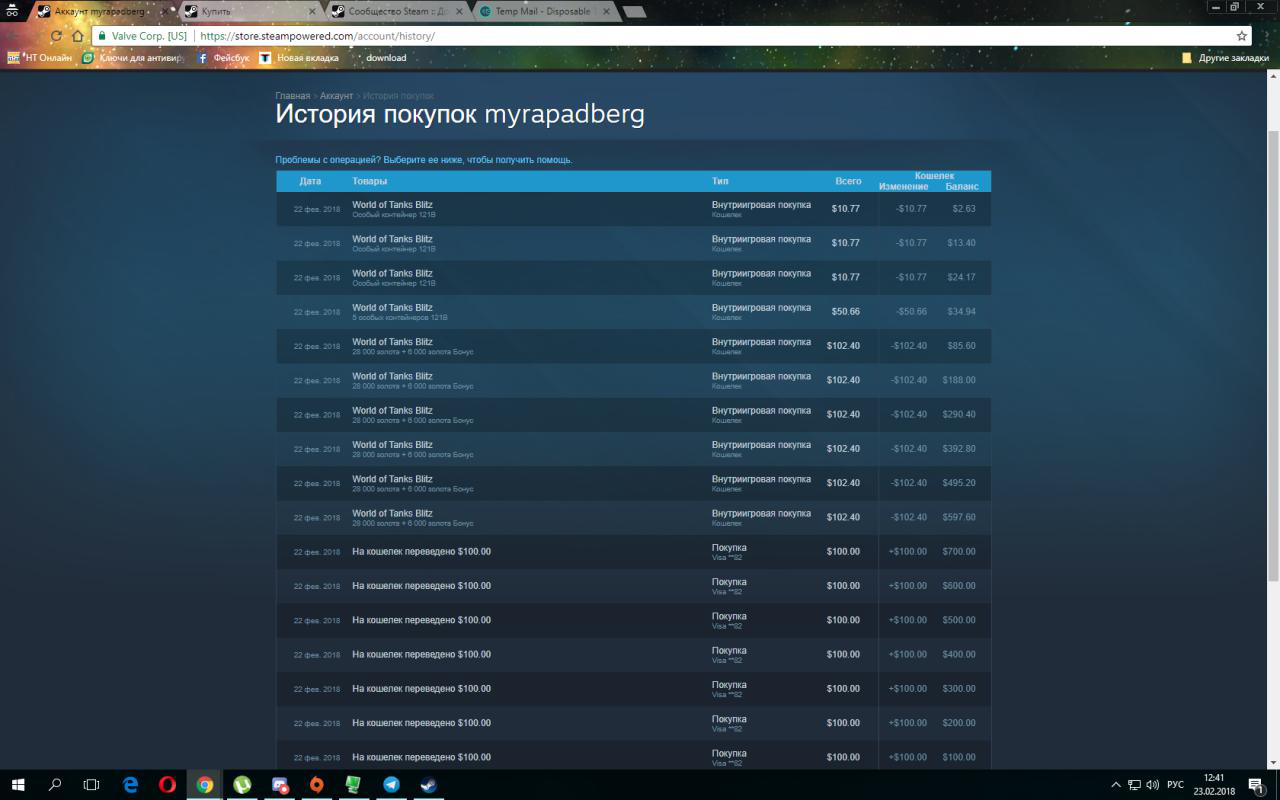Open Telegram from the taskbar
Viewport: 1280px width, 800px height.
click(391, 785)
